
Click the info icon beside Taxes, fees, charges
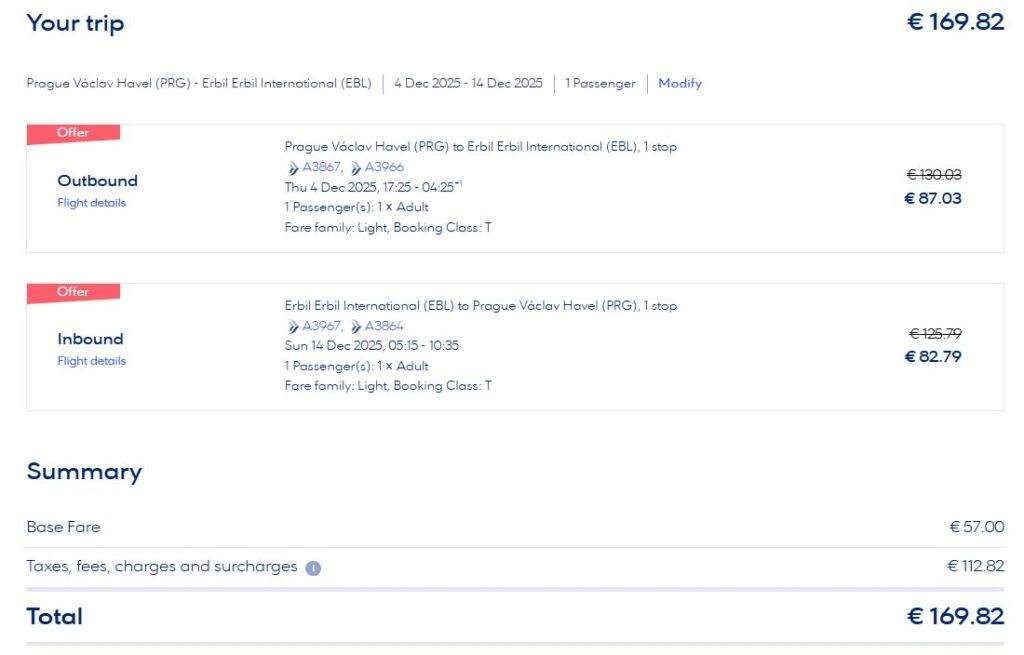point(313,568)
